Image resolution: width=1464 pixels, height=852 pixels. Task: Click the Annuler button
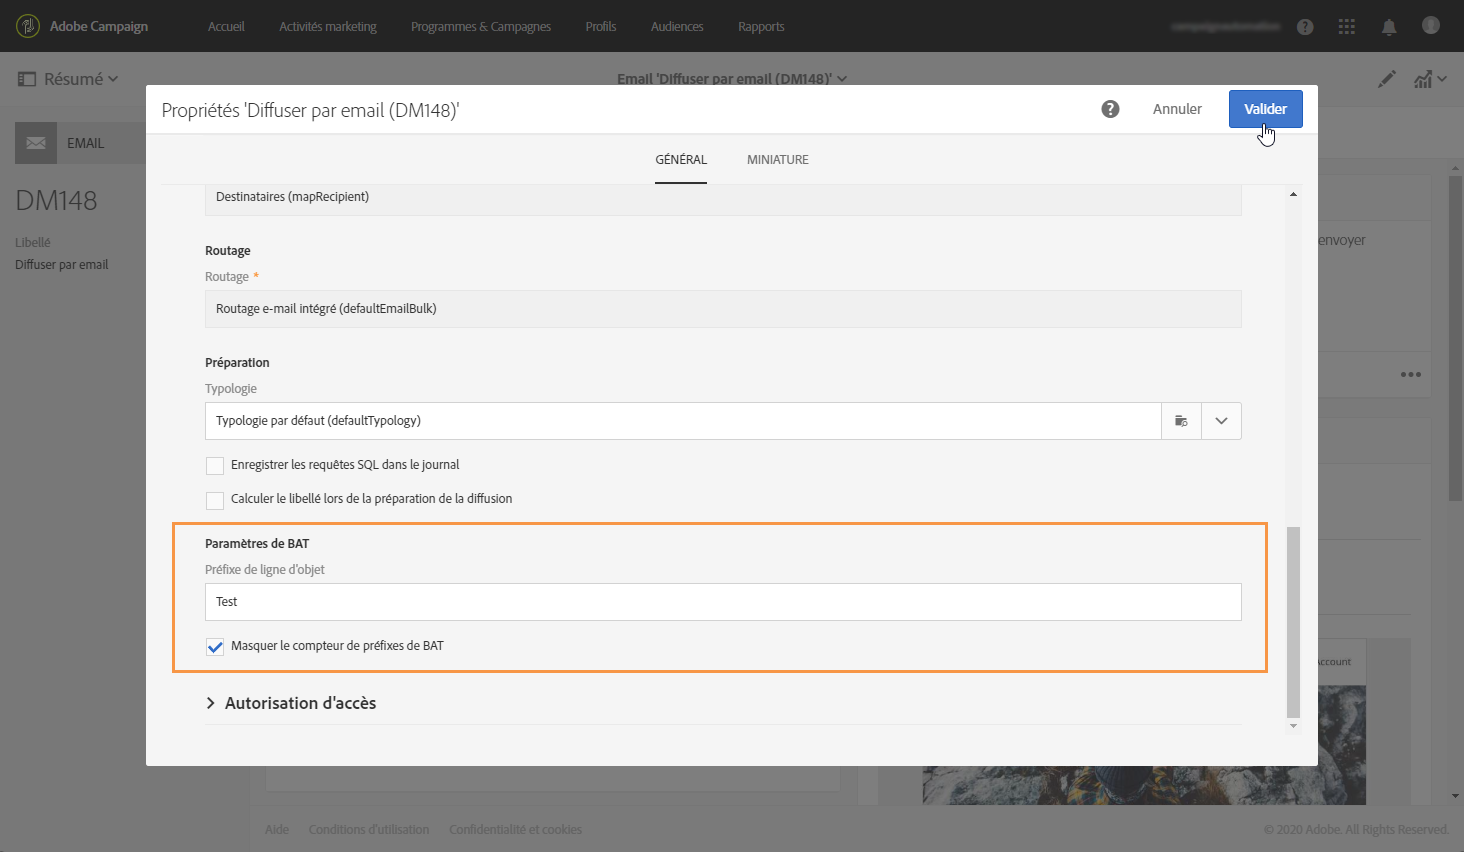pyautogui.click(x=1177, y=109)
